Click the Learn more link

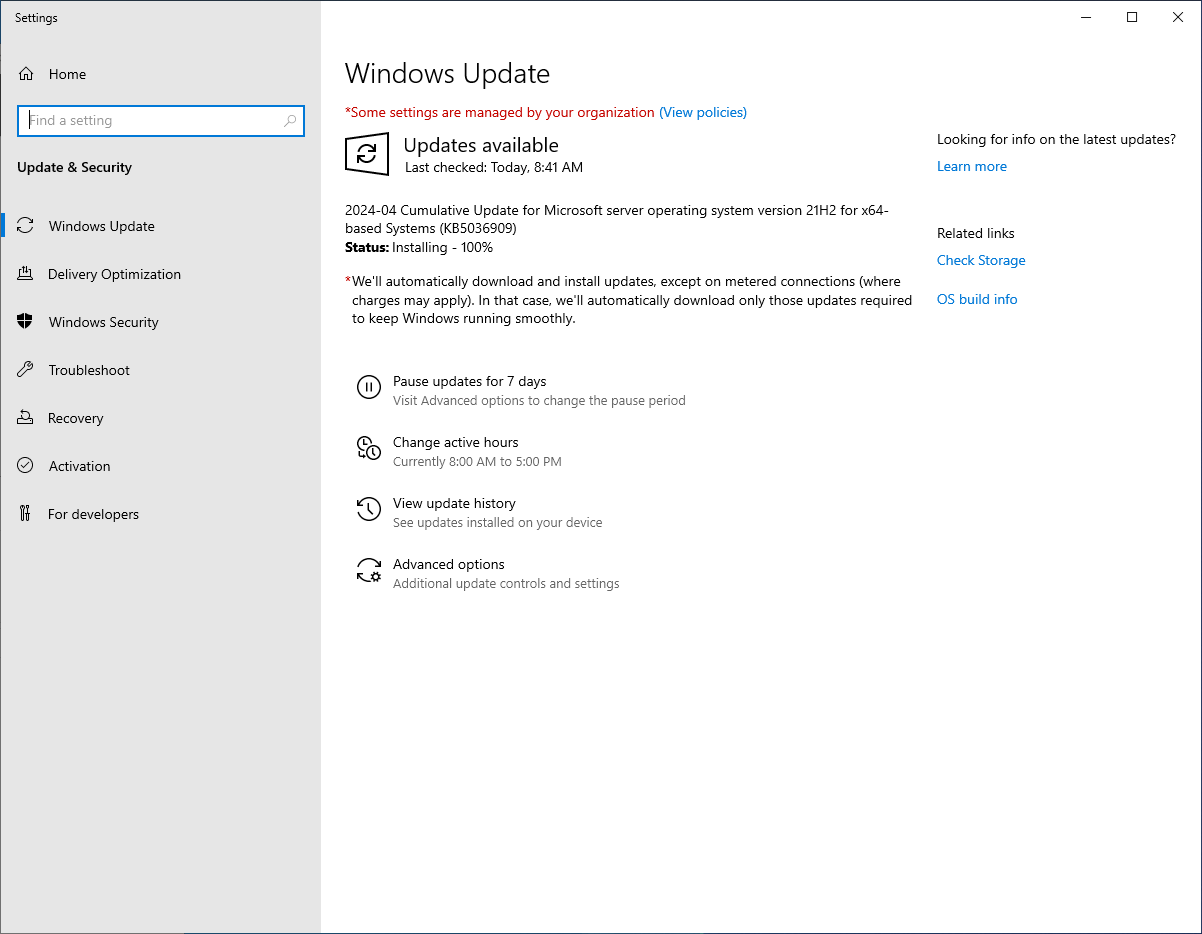972,166
